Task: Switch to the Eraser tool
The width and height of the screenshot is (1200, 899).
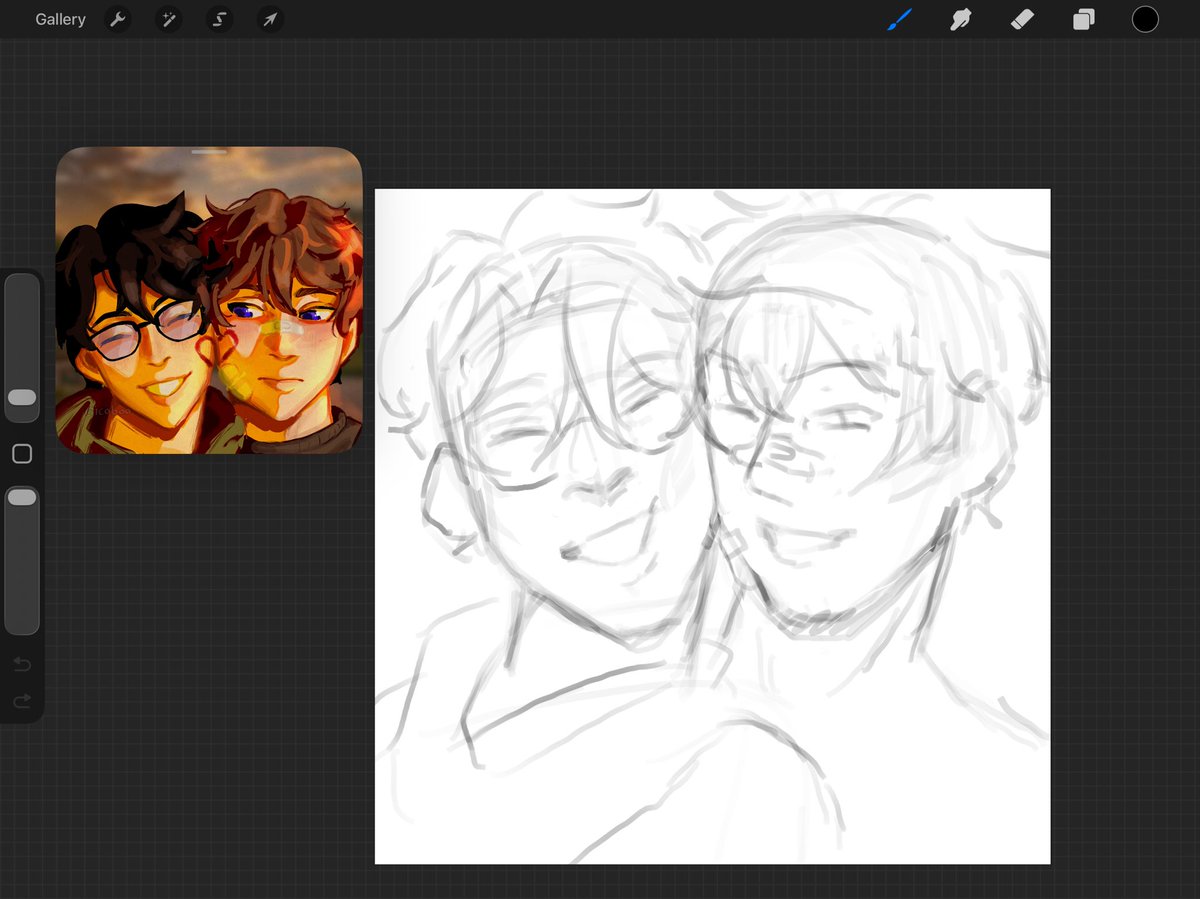Action: 1021,19
